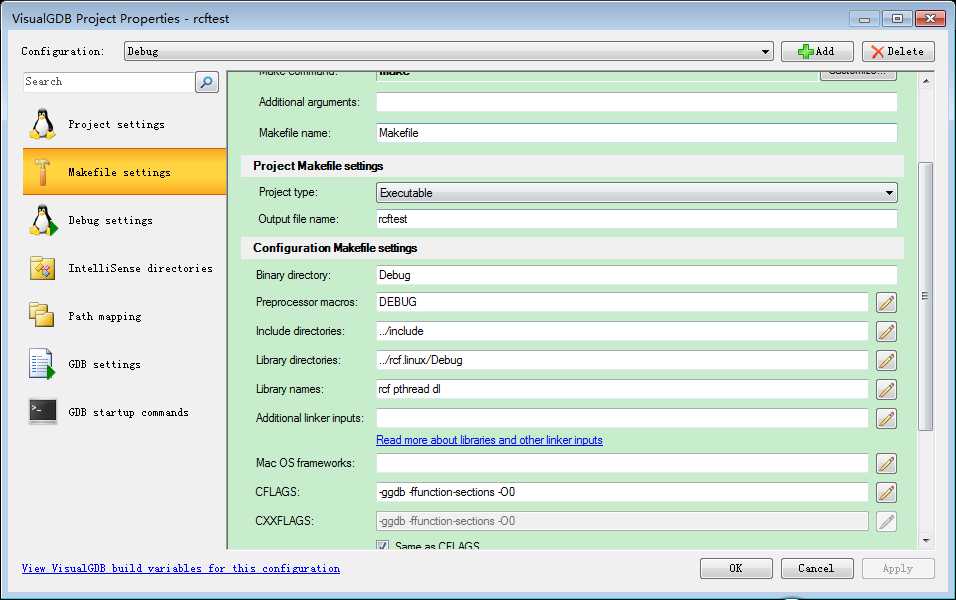Edit Preprocessor macros with pencil icon

[x=886, y=302]
